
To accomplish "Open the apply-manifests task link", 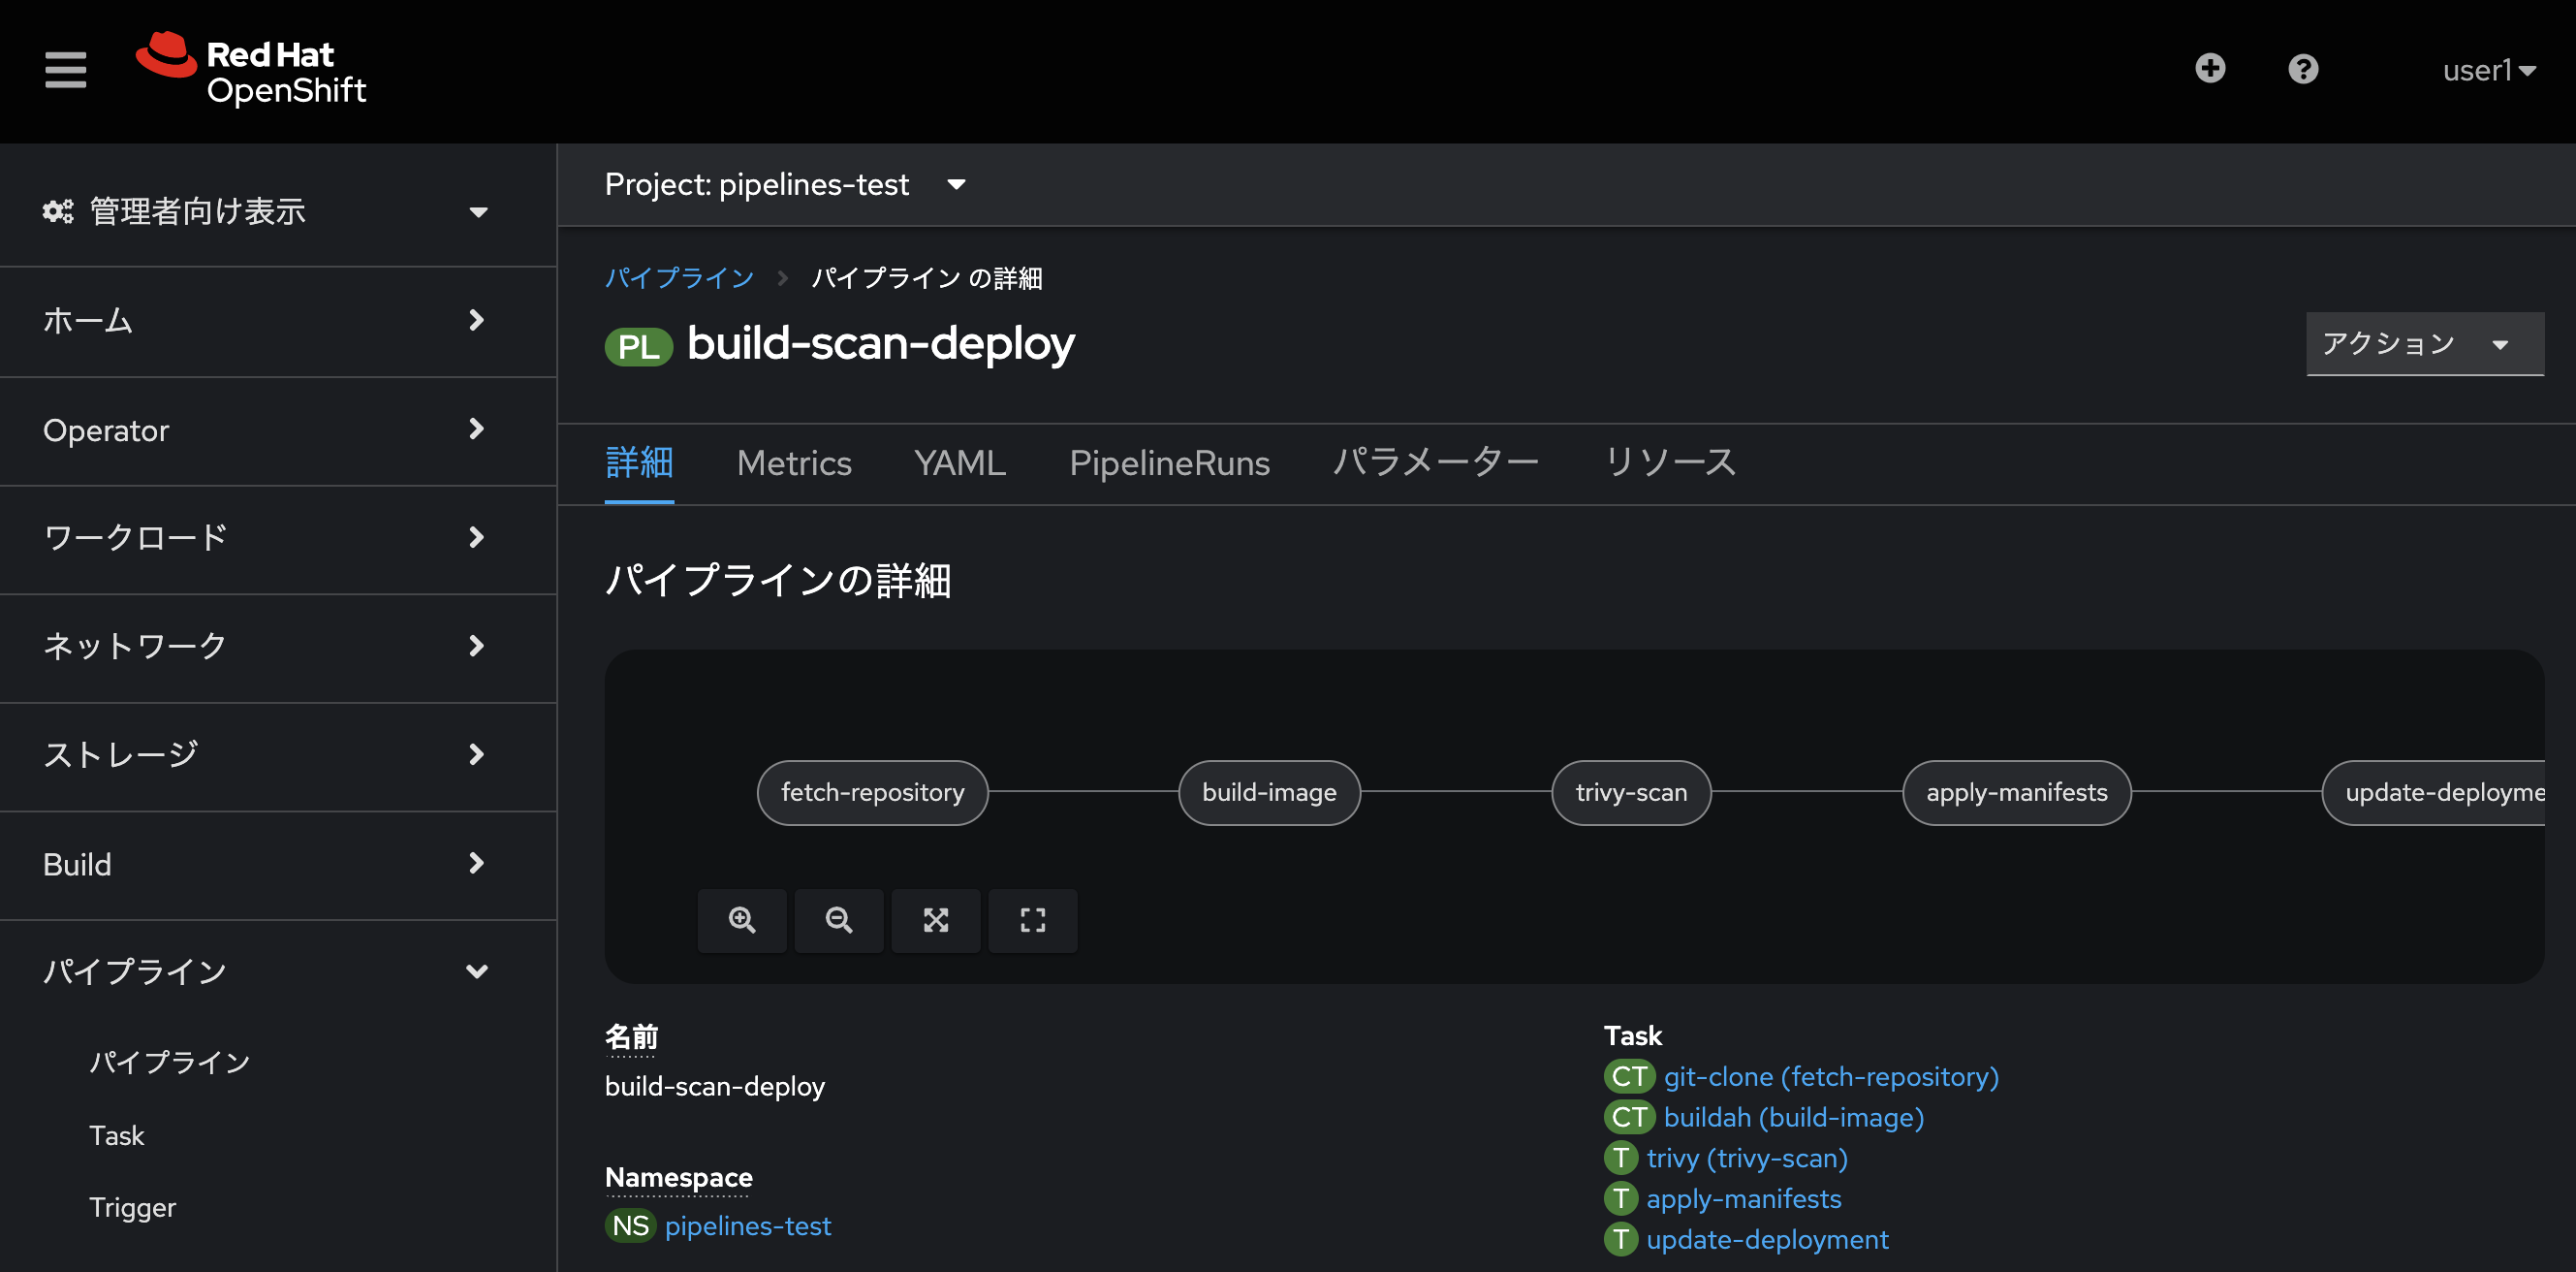I will (x=1744, y=1199).
